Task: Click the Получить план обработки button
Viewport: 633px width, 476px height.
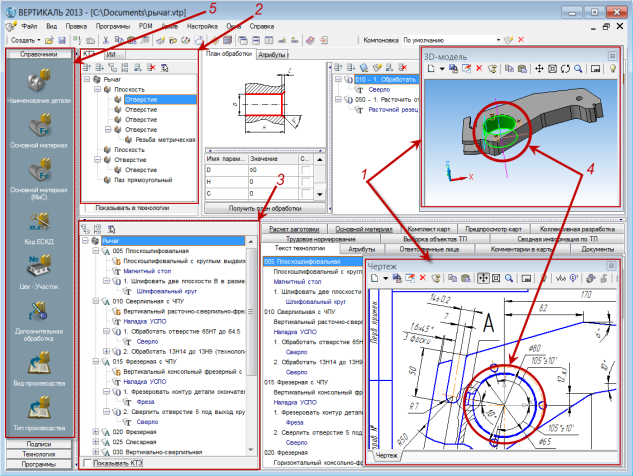Action: tap(262, 207)
